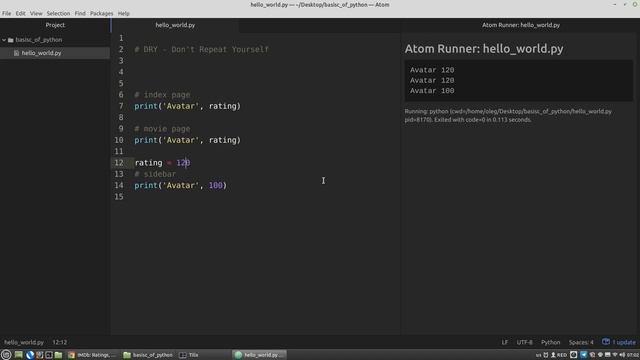640x360 pixels.
Task: Open the network Wi-Fi tray icon
Action: (615, 355)
